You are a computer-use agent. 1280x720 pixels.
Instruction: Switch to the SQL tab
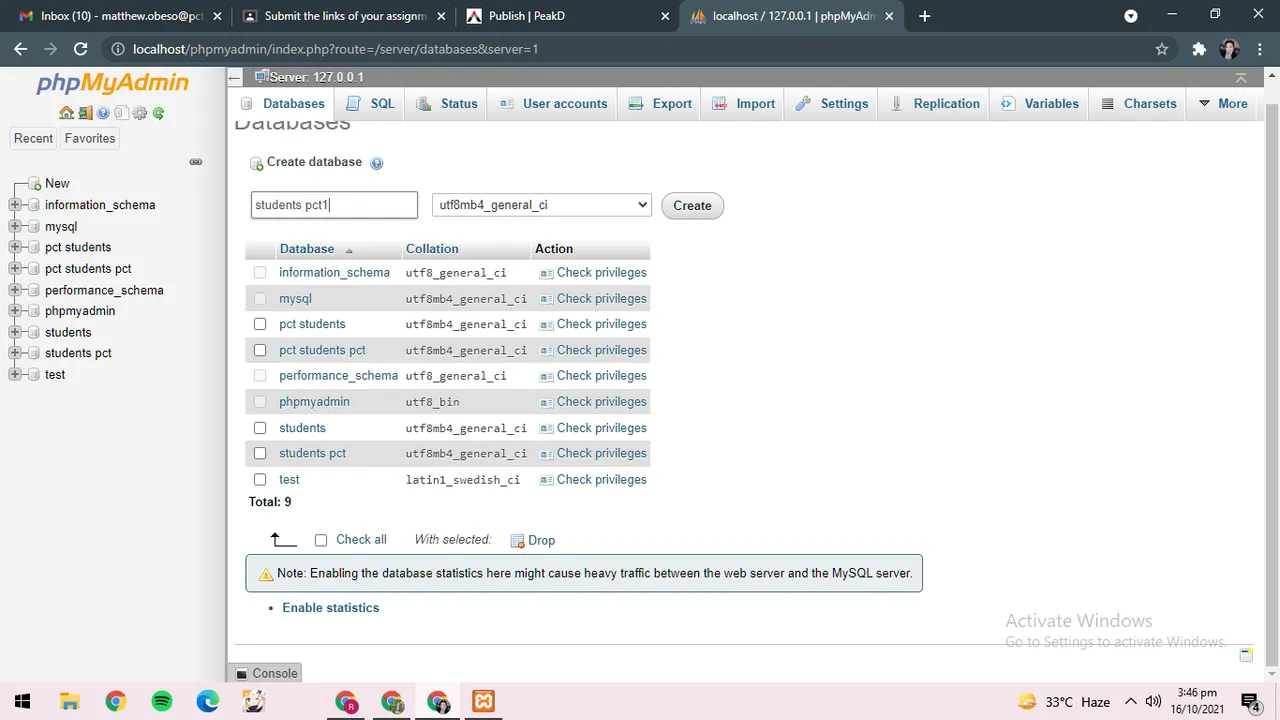coord(370,104)
